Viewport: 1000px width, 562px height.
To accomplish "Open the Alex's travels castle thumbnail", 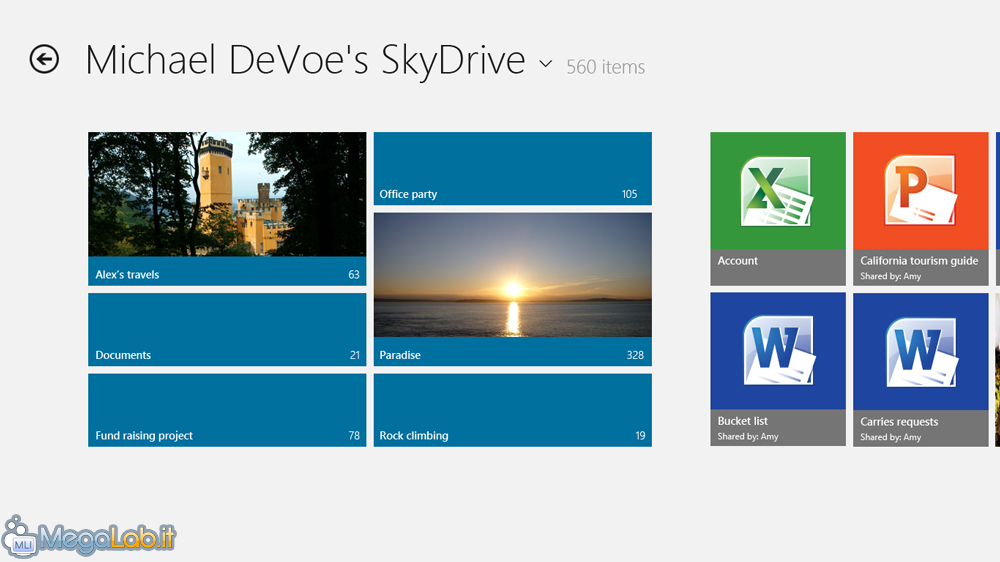I will click(x=227, y=194).
